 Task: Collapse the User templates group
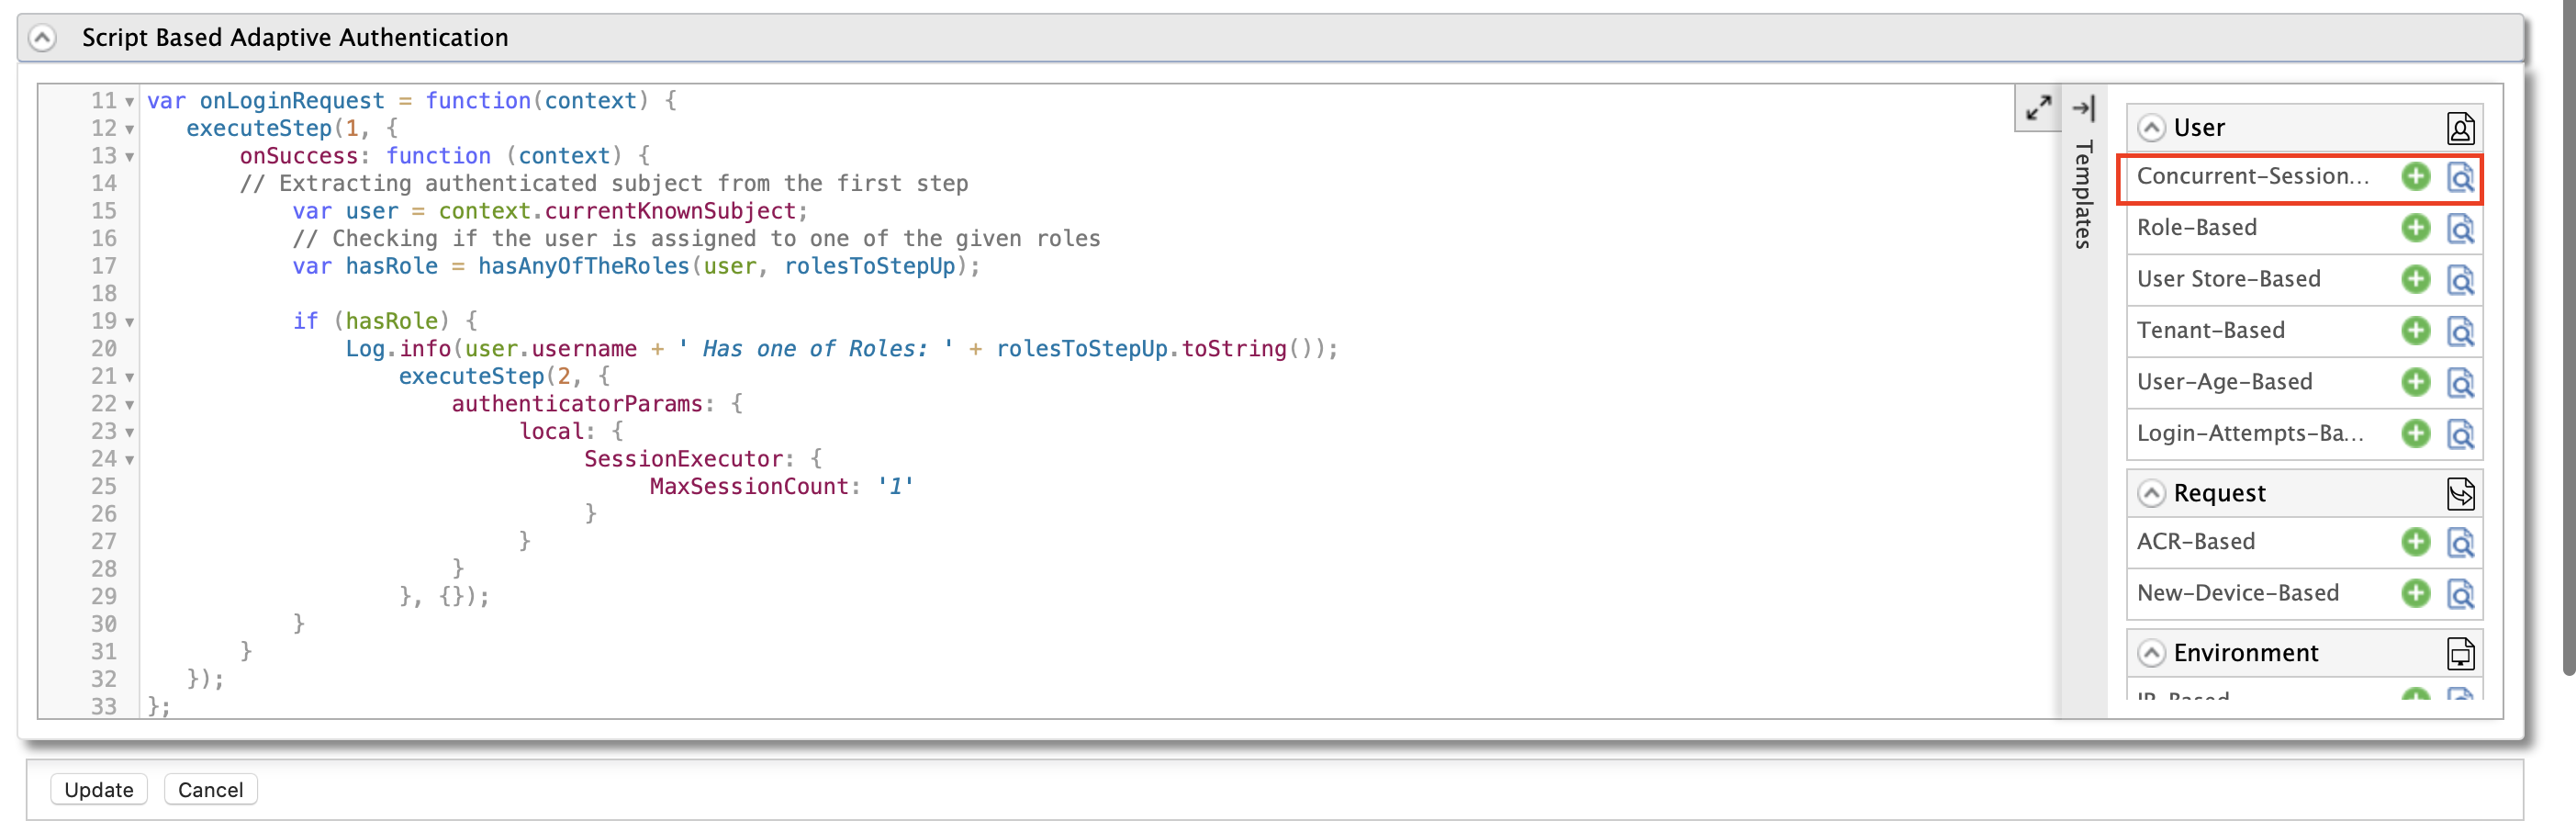click(x=2151, y=128)
